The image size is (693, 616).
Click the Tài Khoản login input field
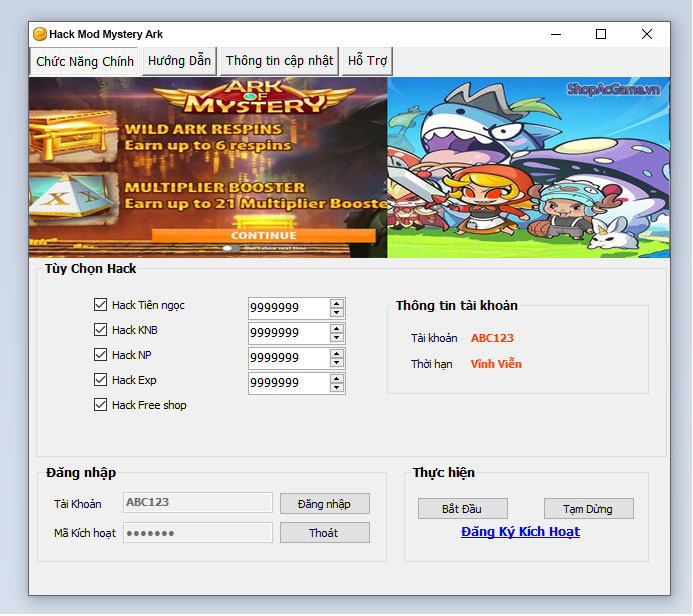coord(198,502)
